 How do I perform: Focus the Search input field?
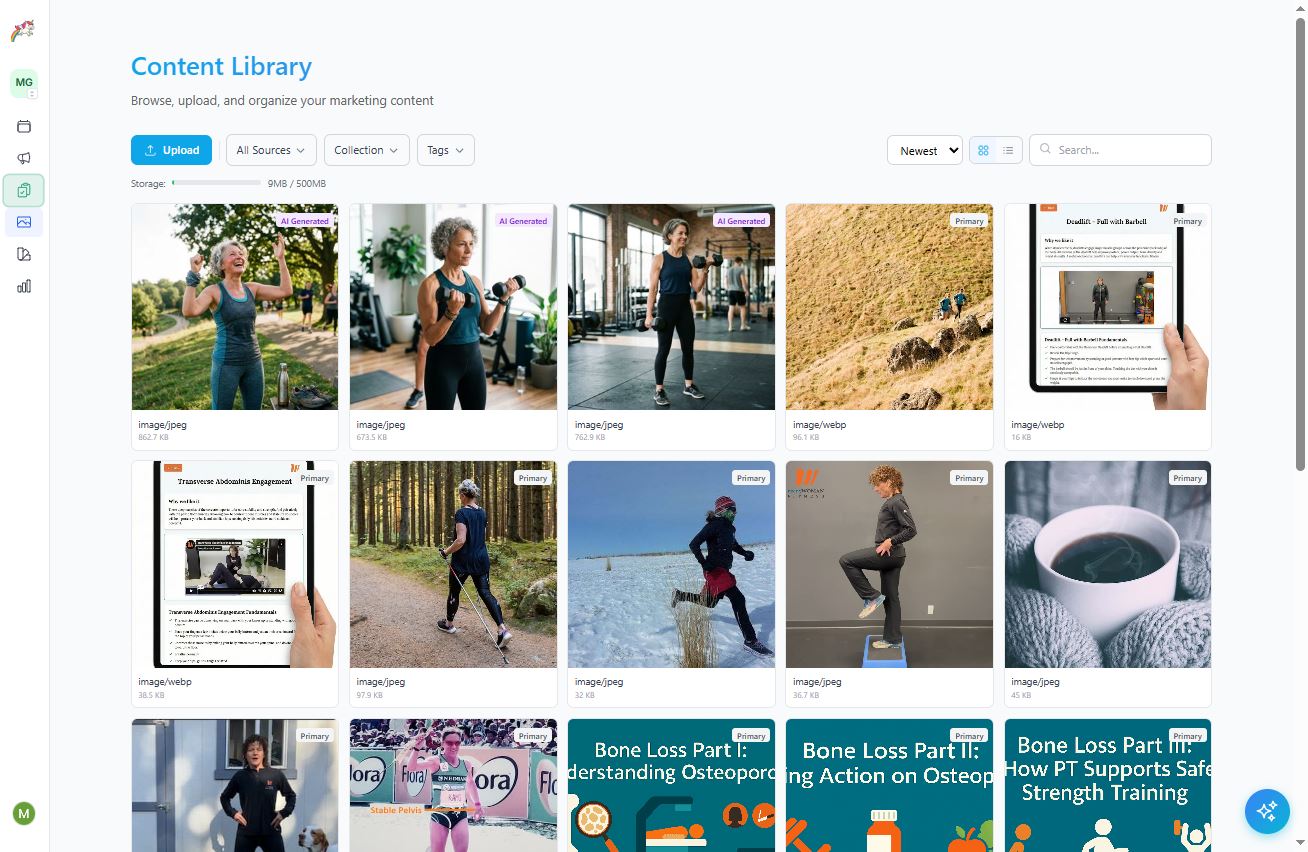click(1120, 150)
